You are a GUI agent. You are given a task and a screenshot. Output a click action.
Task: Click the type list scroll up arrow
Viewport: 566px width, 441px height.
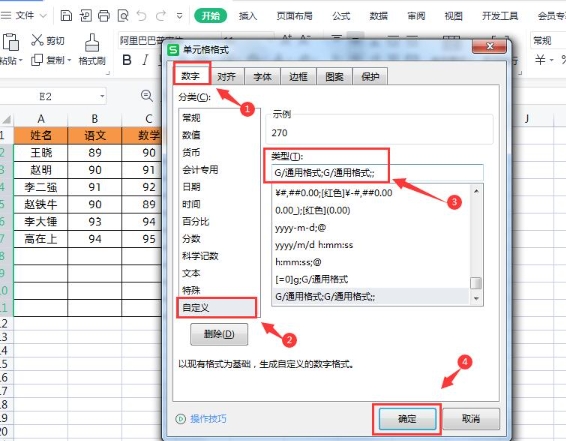476,191
